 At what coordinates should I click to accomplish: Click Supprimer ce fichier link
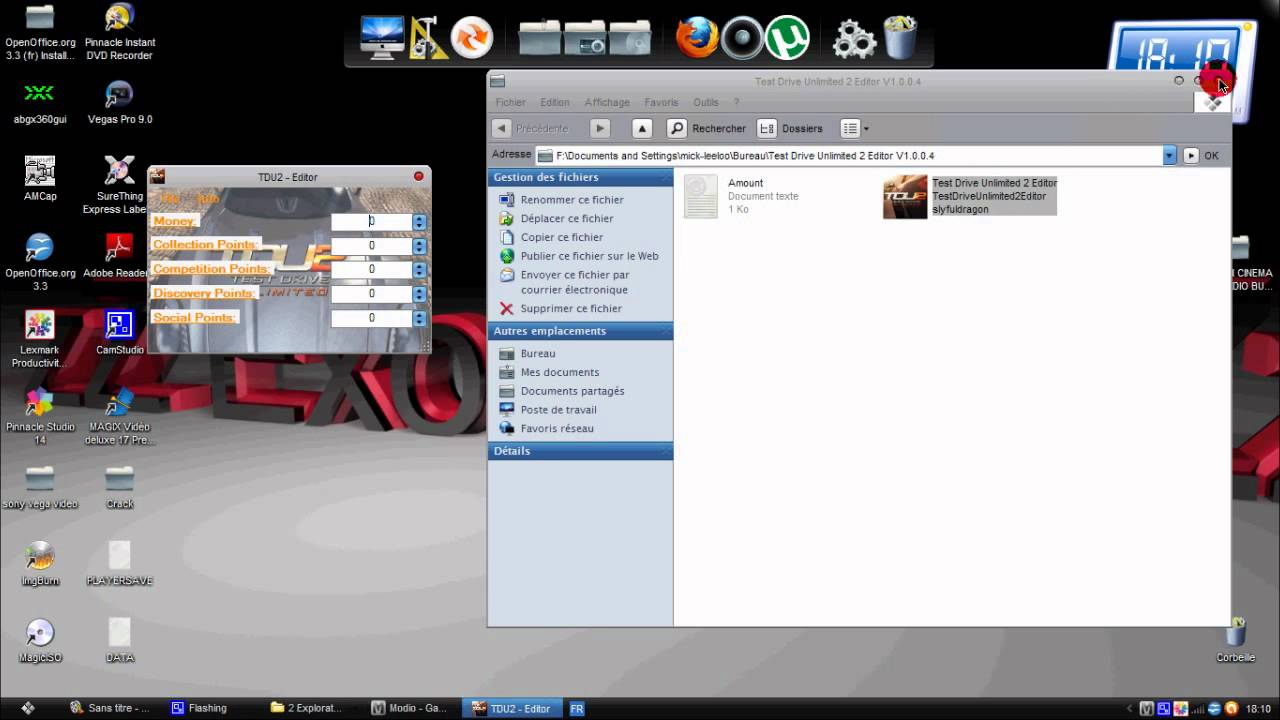[x=571, y=309]
